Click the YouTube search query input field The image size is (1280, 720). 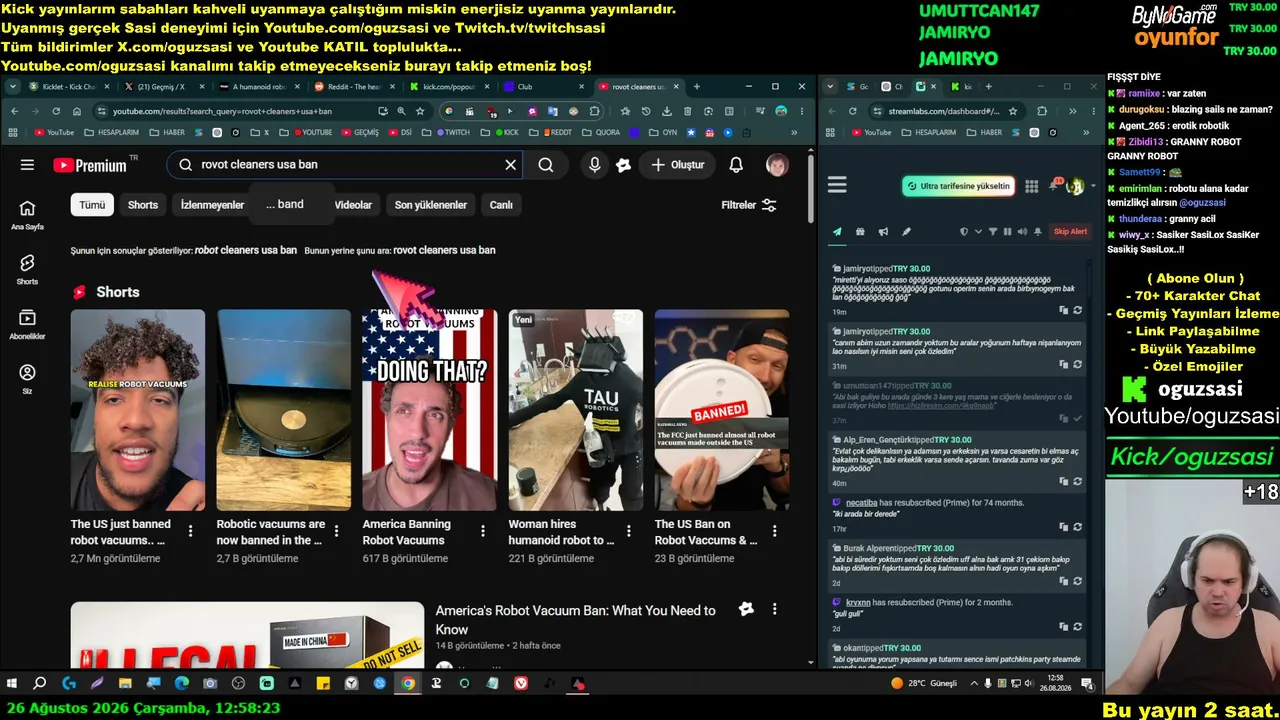pos(345,165)
